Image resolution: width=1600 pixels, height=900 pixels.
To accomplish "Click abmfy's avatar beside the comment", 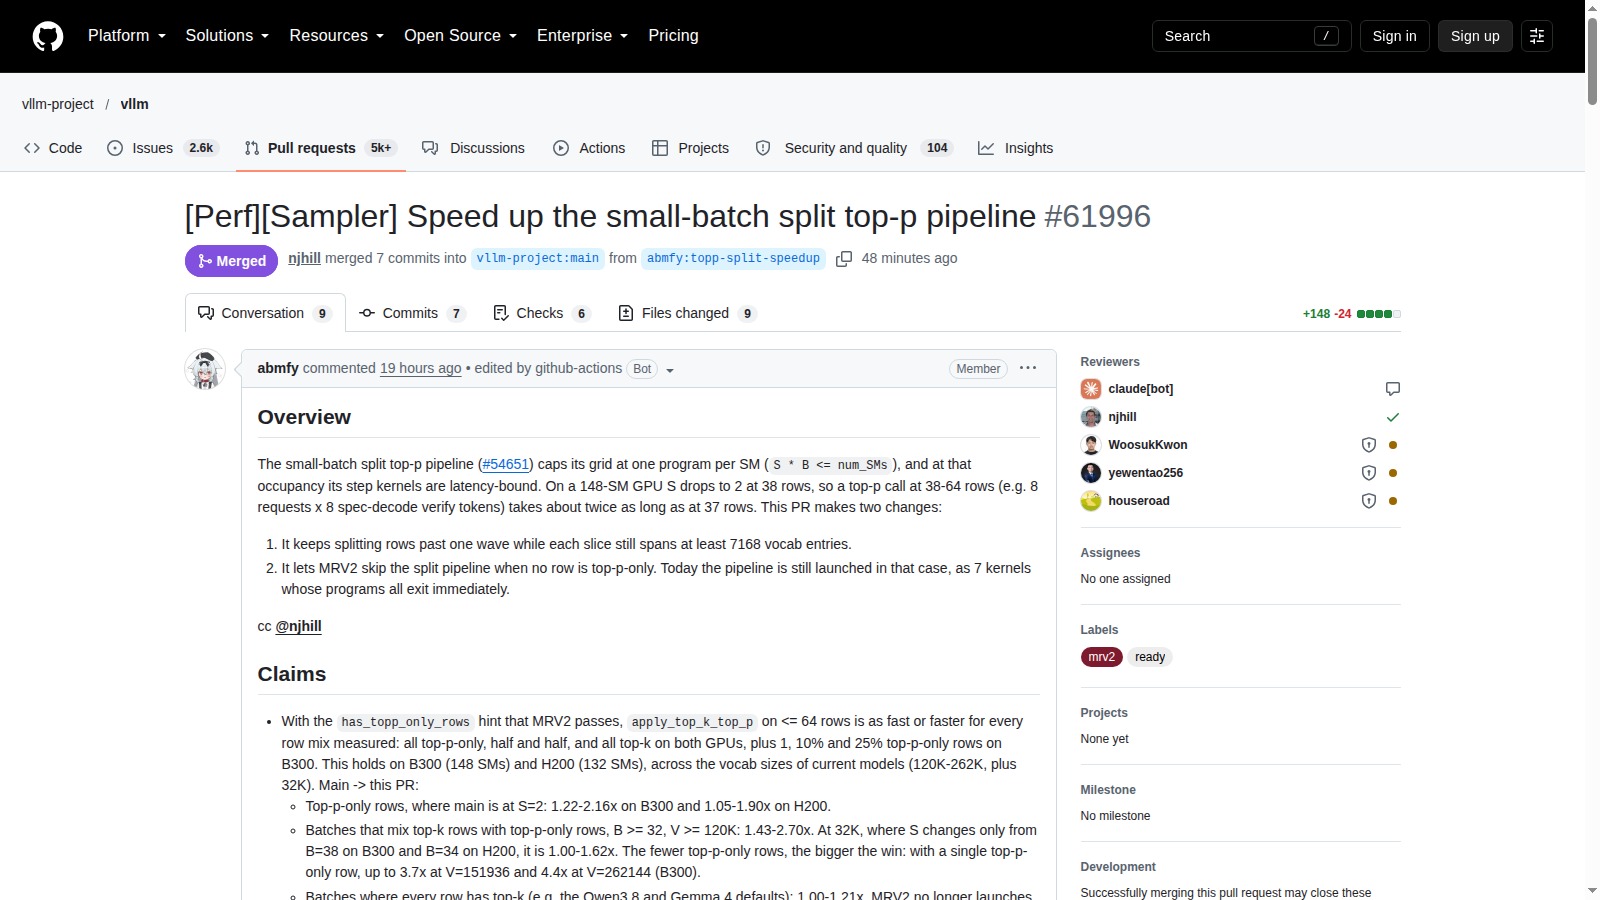I will click(x=205, y=370).
